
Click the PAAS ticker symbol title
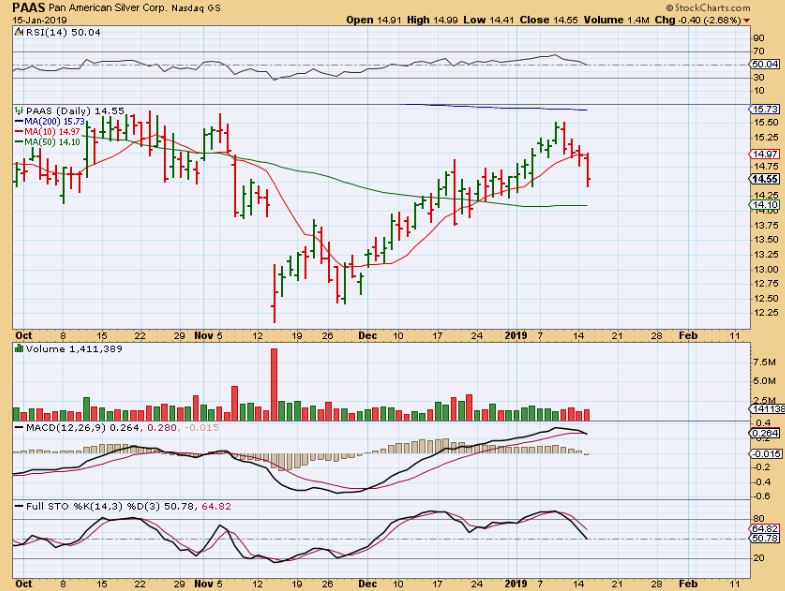click(29, 8)
